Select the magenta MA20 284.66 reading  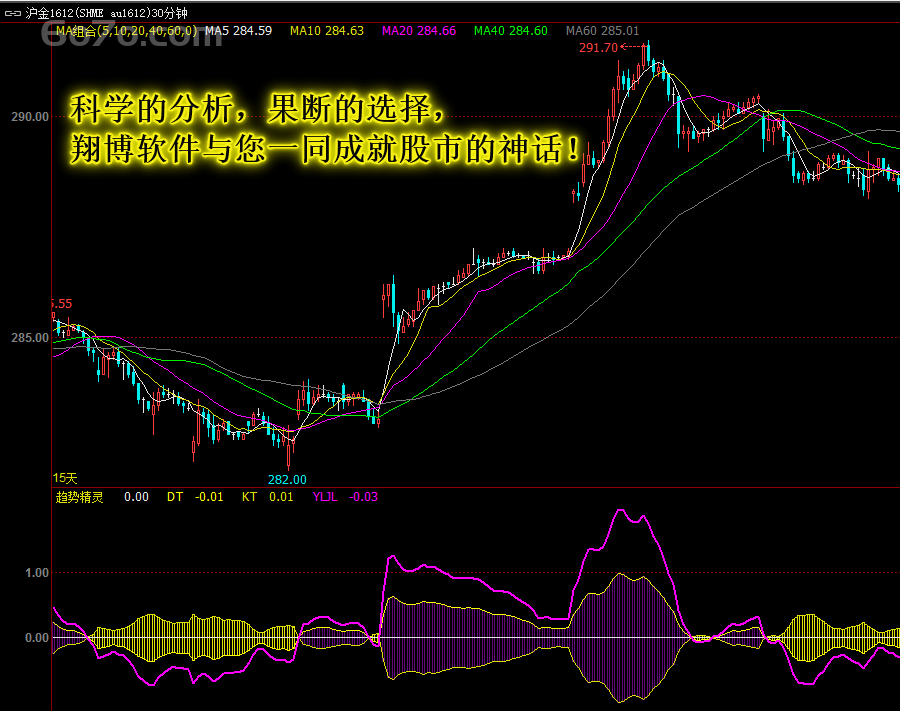coord(419,31)
